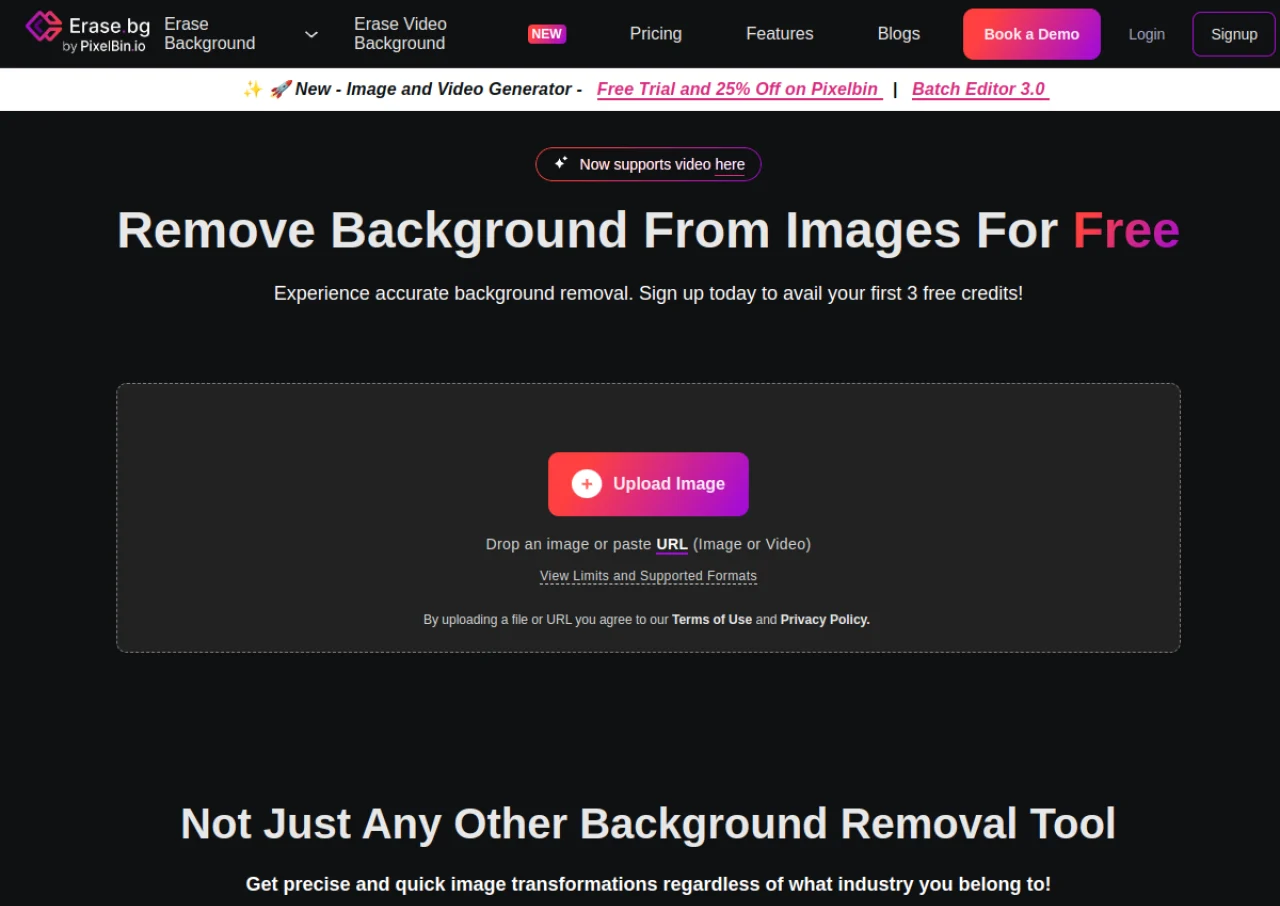
Task: Click the 'Experience accurate background removal' subtitle text
Action: coord(648,293)
